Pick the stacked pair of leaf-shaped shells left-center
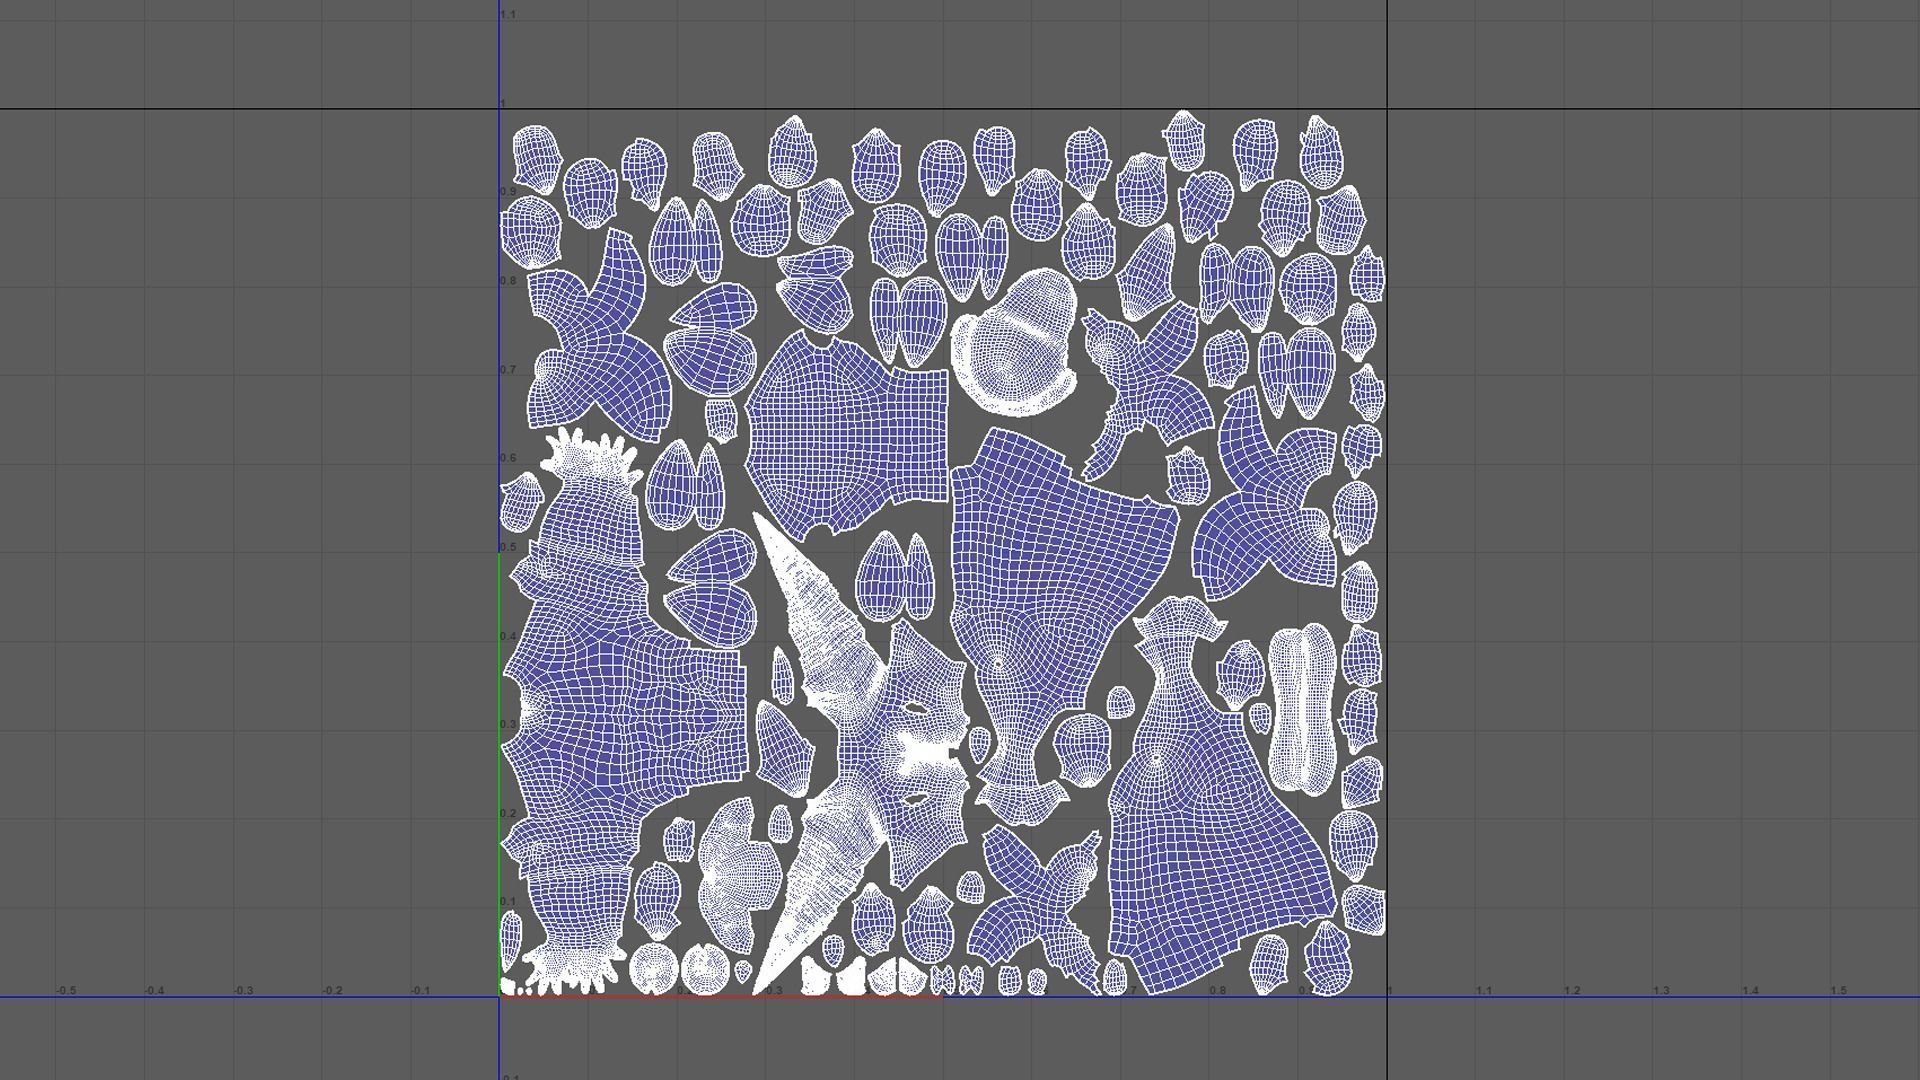 pyautogui.click(x=712, y=586)
